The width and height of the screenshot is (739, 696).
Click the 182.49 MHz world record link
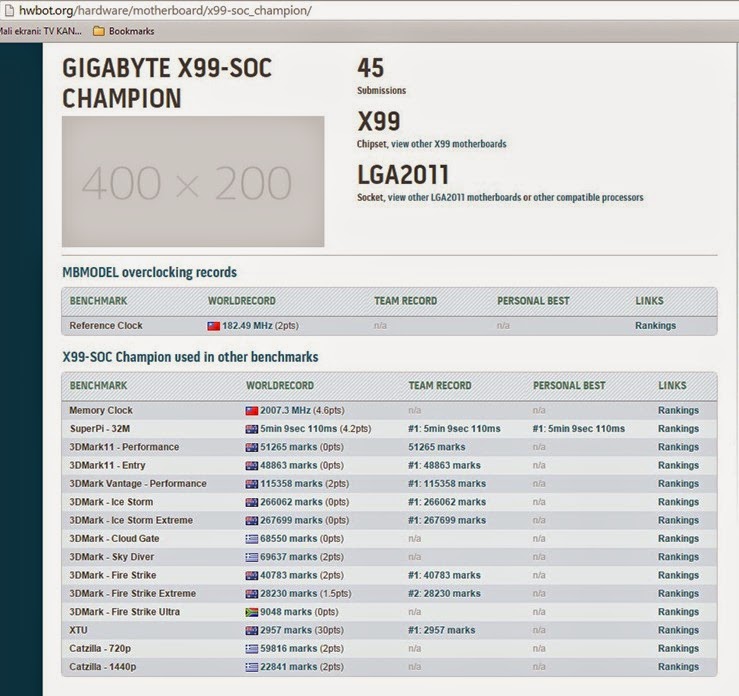click(260, 326)
